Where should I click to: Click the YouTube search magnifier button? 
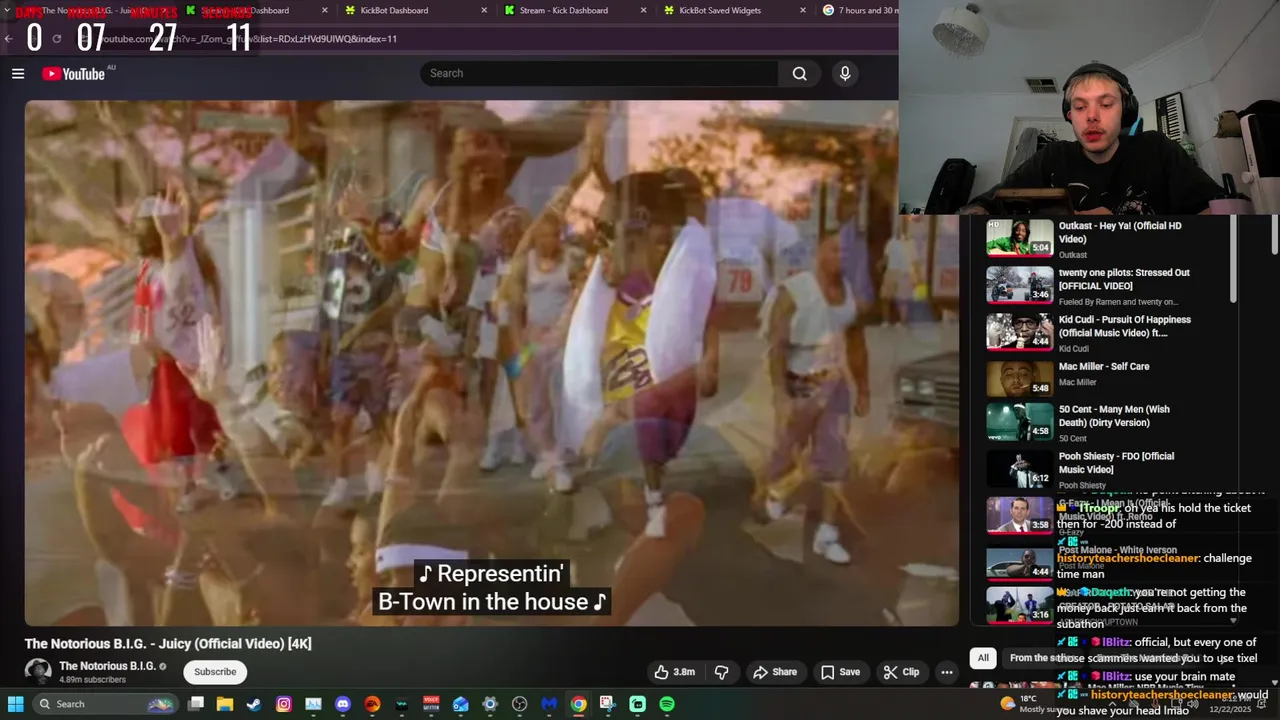click(x=800, y=73)
